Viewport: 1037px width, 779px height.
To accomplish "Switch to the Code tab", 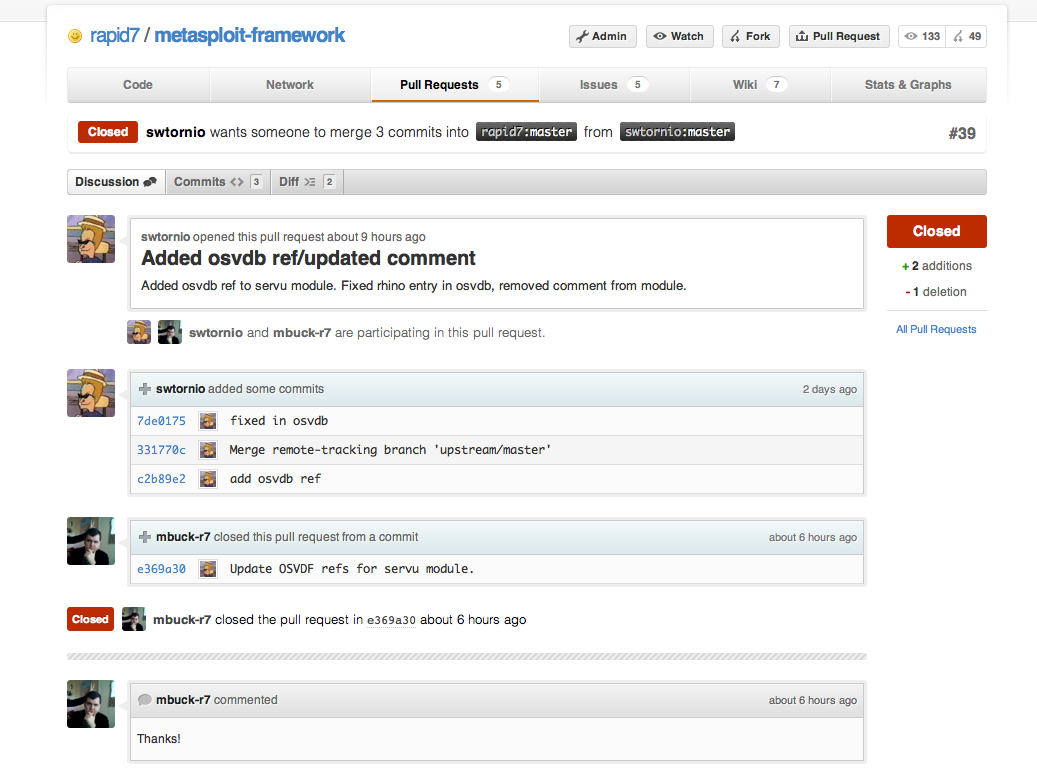I will [138, 85].
